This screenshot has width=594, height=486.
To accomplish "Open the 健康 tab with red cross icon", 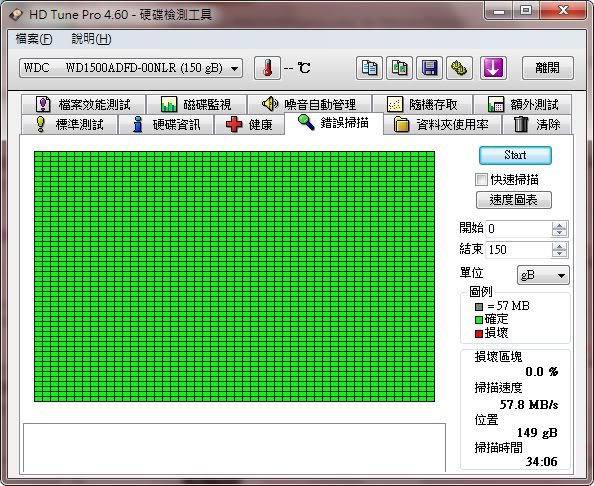I will point(249,125).
